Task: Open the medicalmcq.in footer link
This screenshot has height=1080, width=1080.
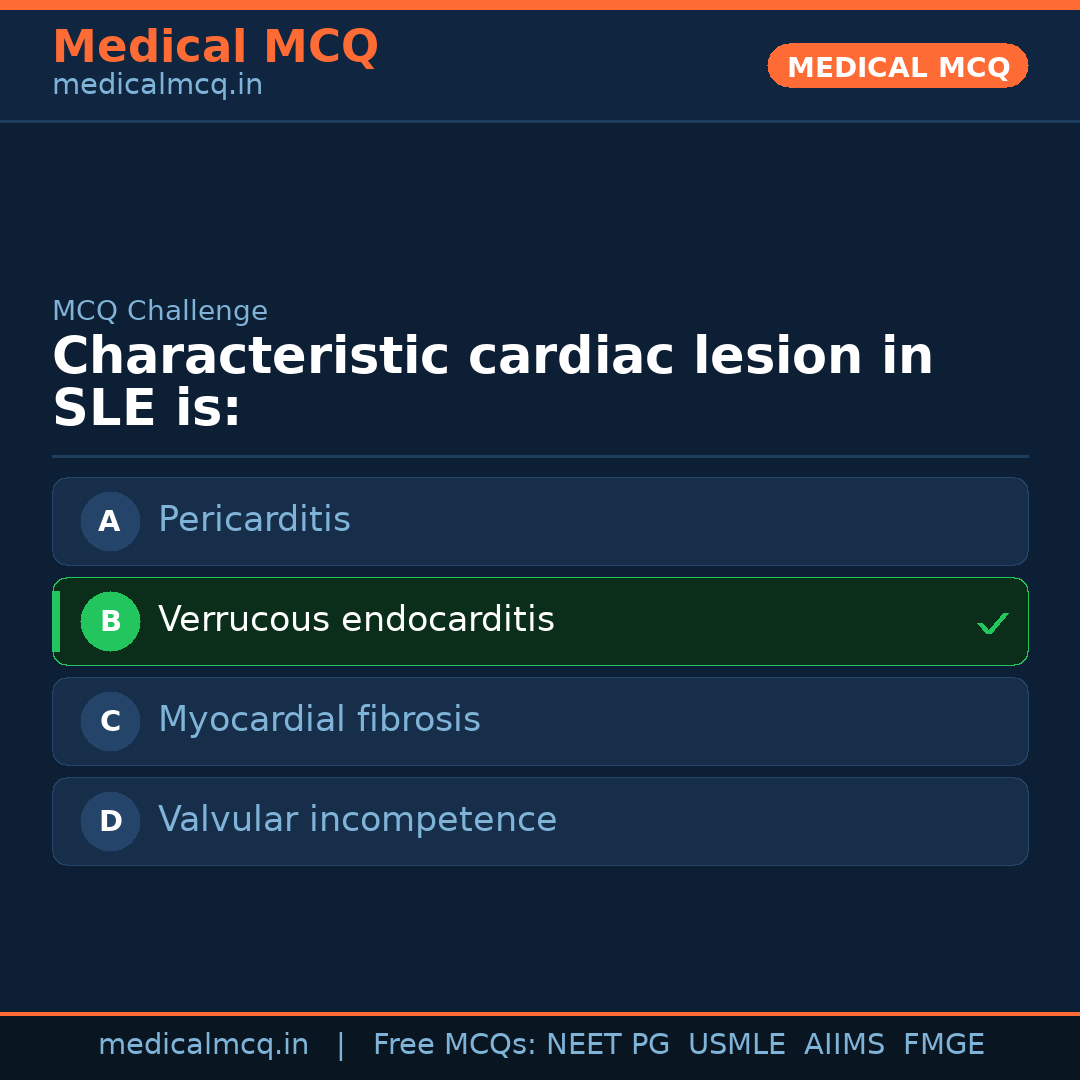Action: (x=203, y=1043)
